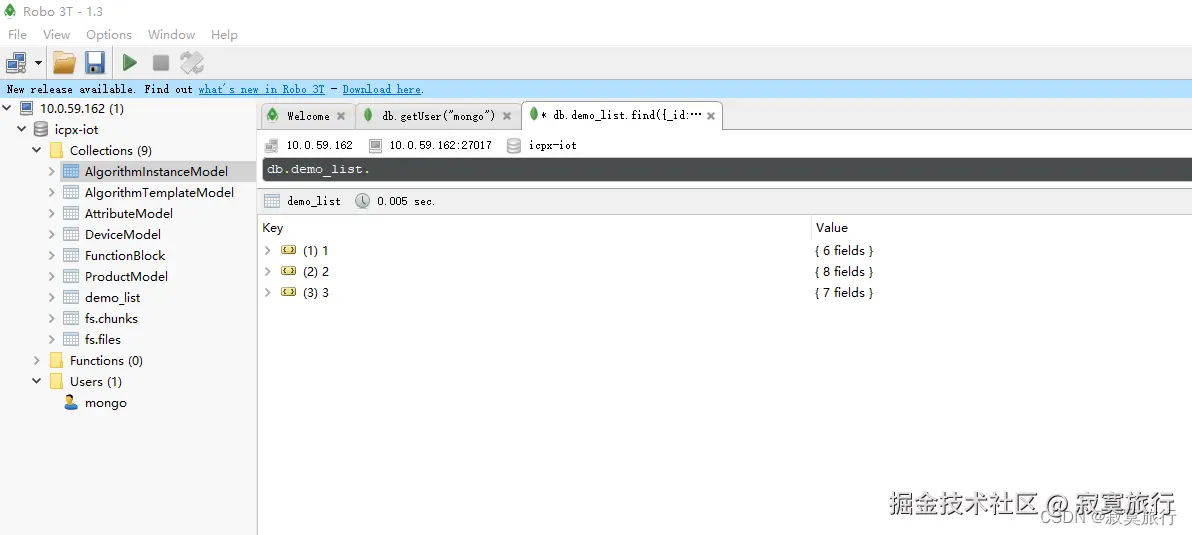Expand the demo_list collection arrow
Screen dimensions: 1192x535
click(52, 298)
